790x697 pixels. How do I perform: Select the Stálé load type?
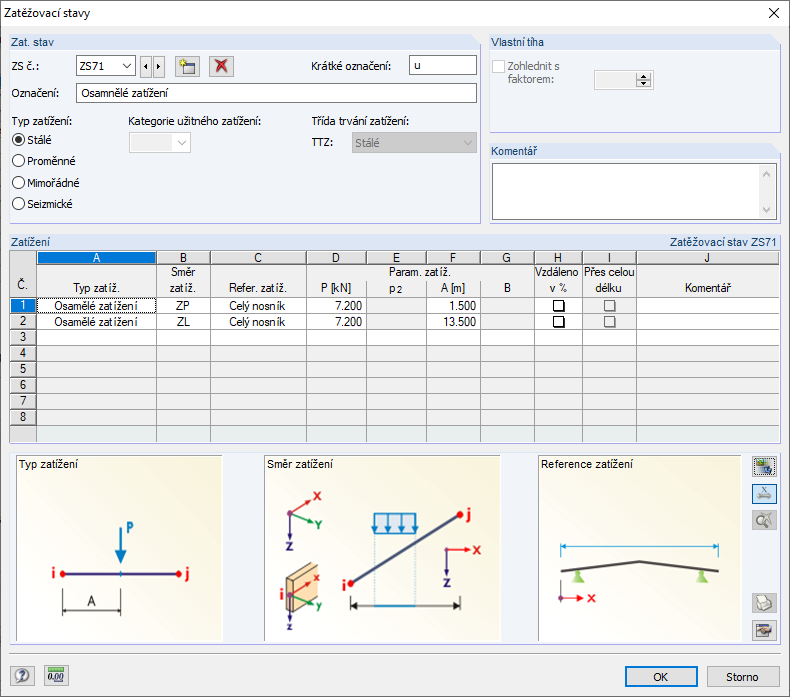point(19,140)
